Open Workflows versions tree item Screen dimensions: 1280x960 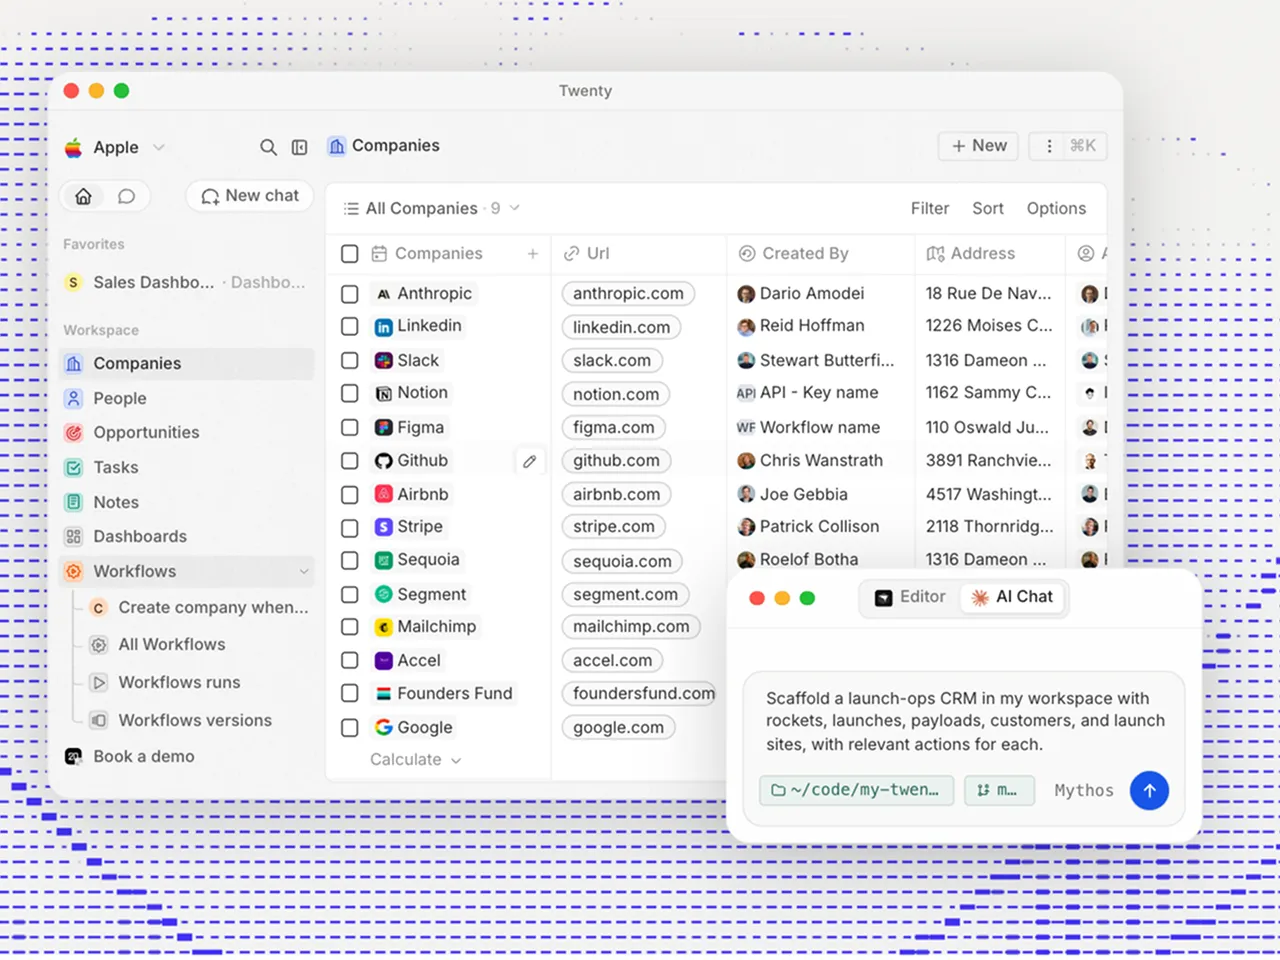pos(195,721)
